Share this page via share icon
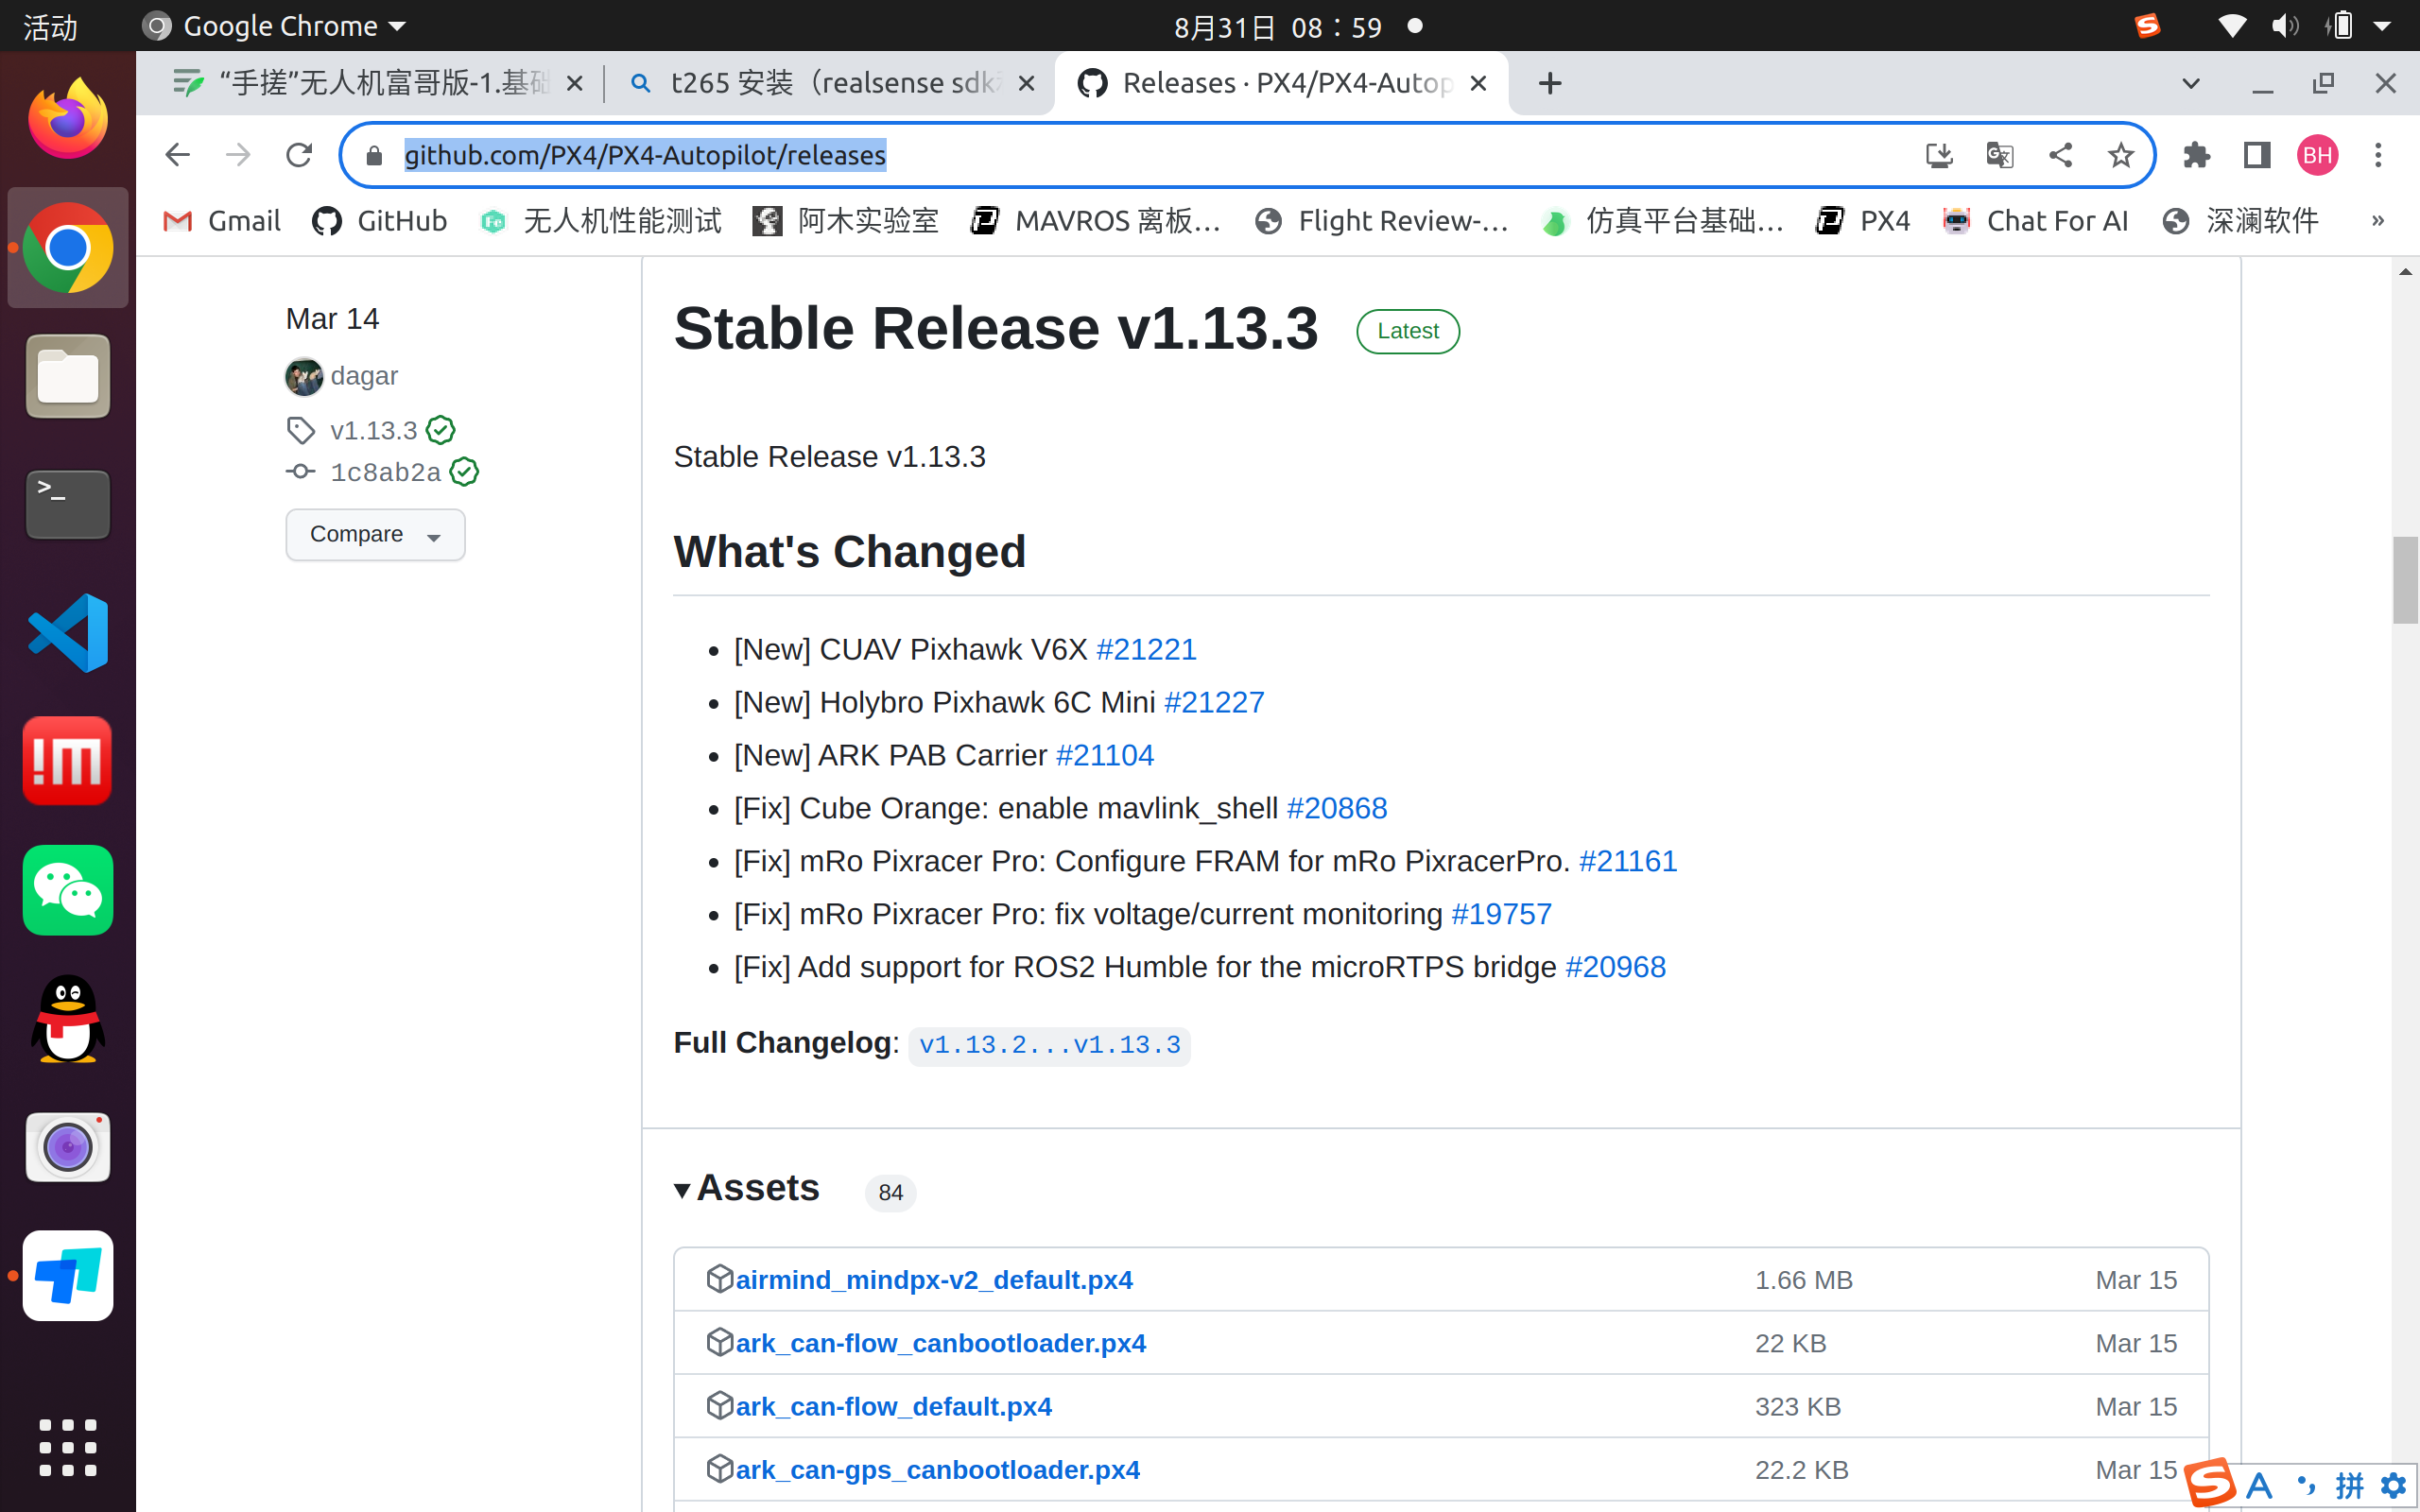The height and width of the screenshot is (1512, 2420). [2060, 155]
